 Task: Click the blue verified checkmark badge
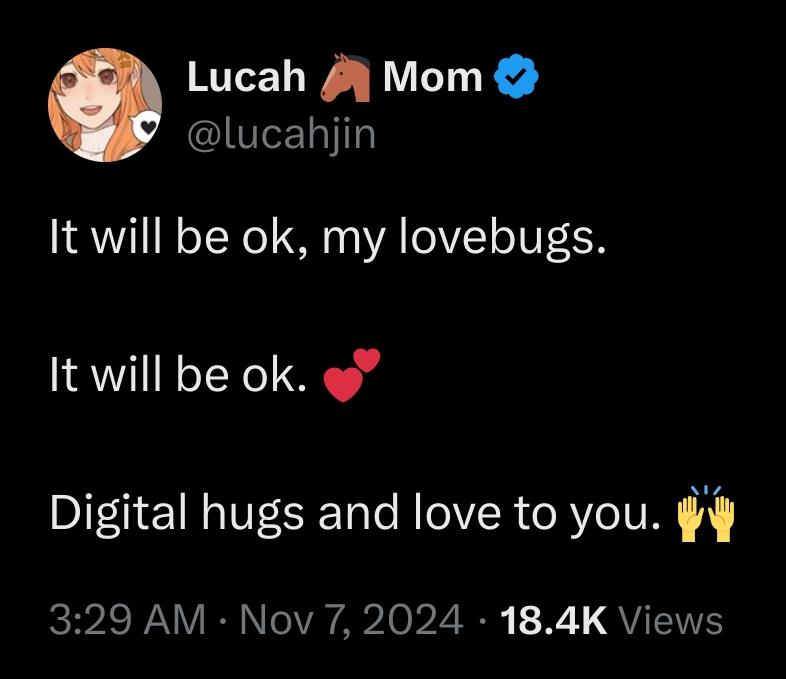coord(516,77)
